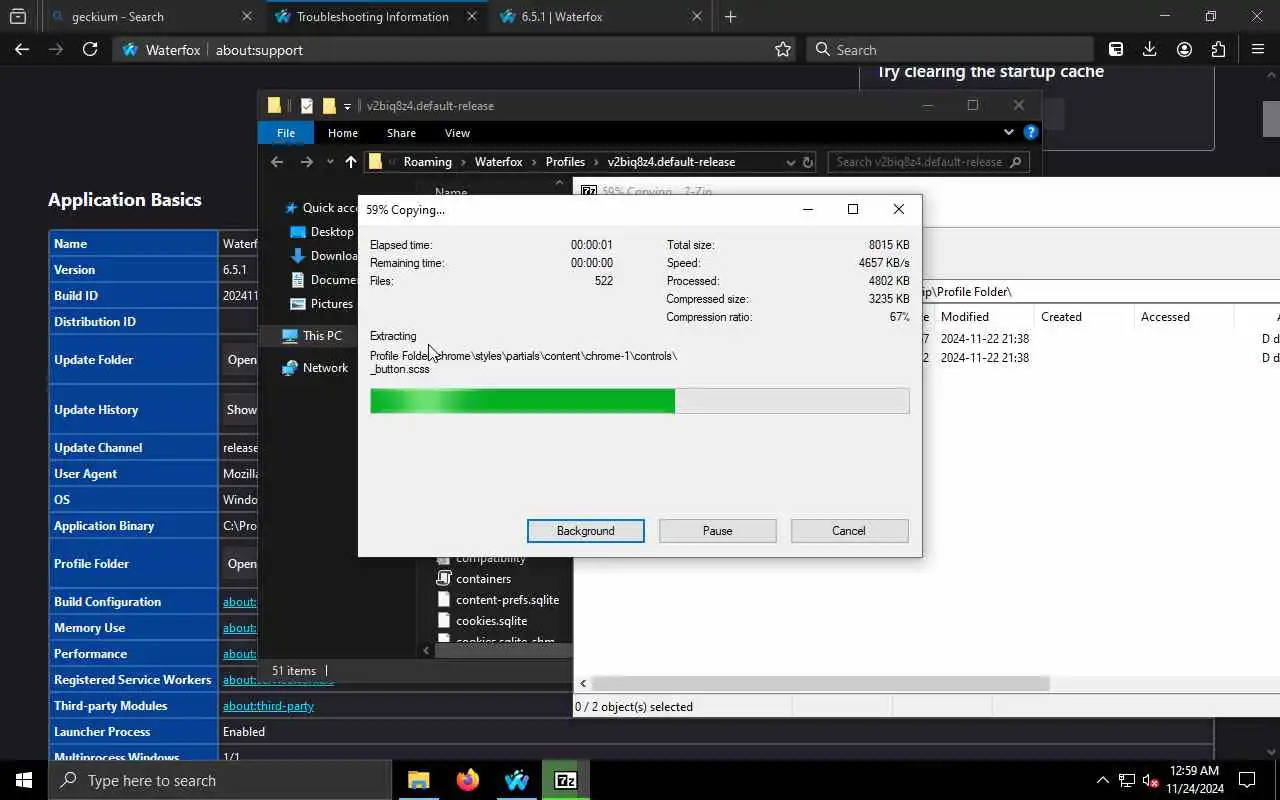Sort by Modified column in 7-Zip
1280x800 pixels.
(x=983, y=317)
